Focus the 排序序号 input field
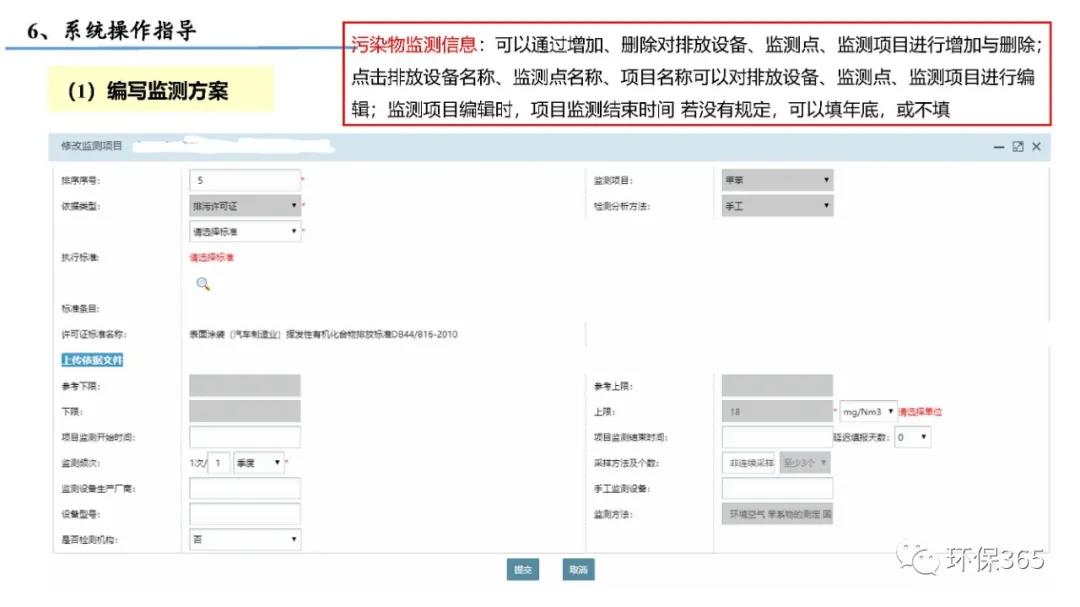Viewport: 1080px width, 607px height. click(x=245, y=180)
